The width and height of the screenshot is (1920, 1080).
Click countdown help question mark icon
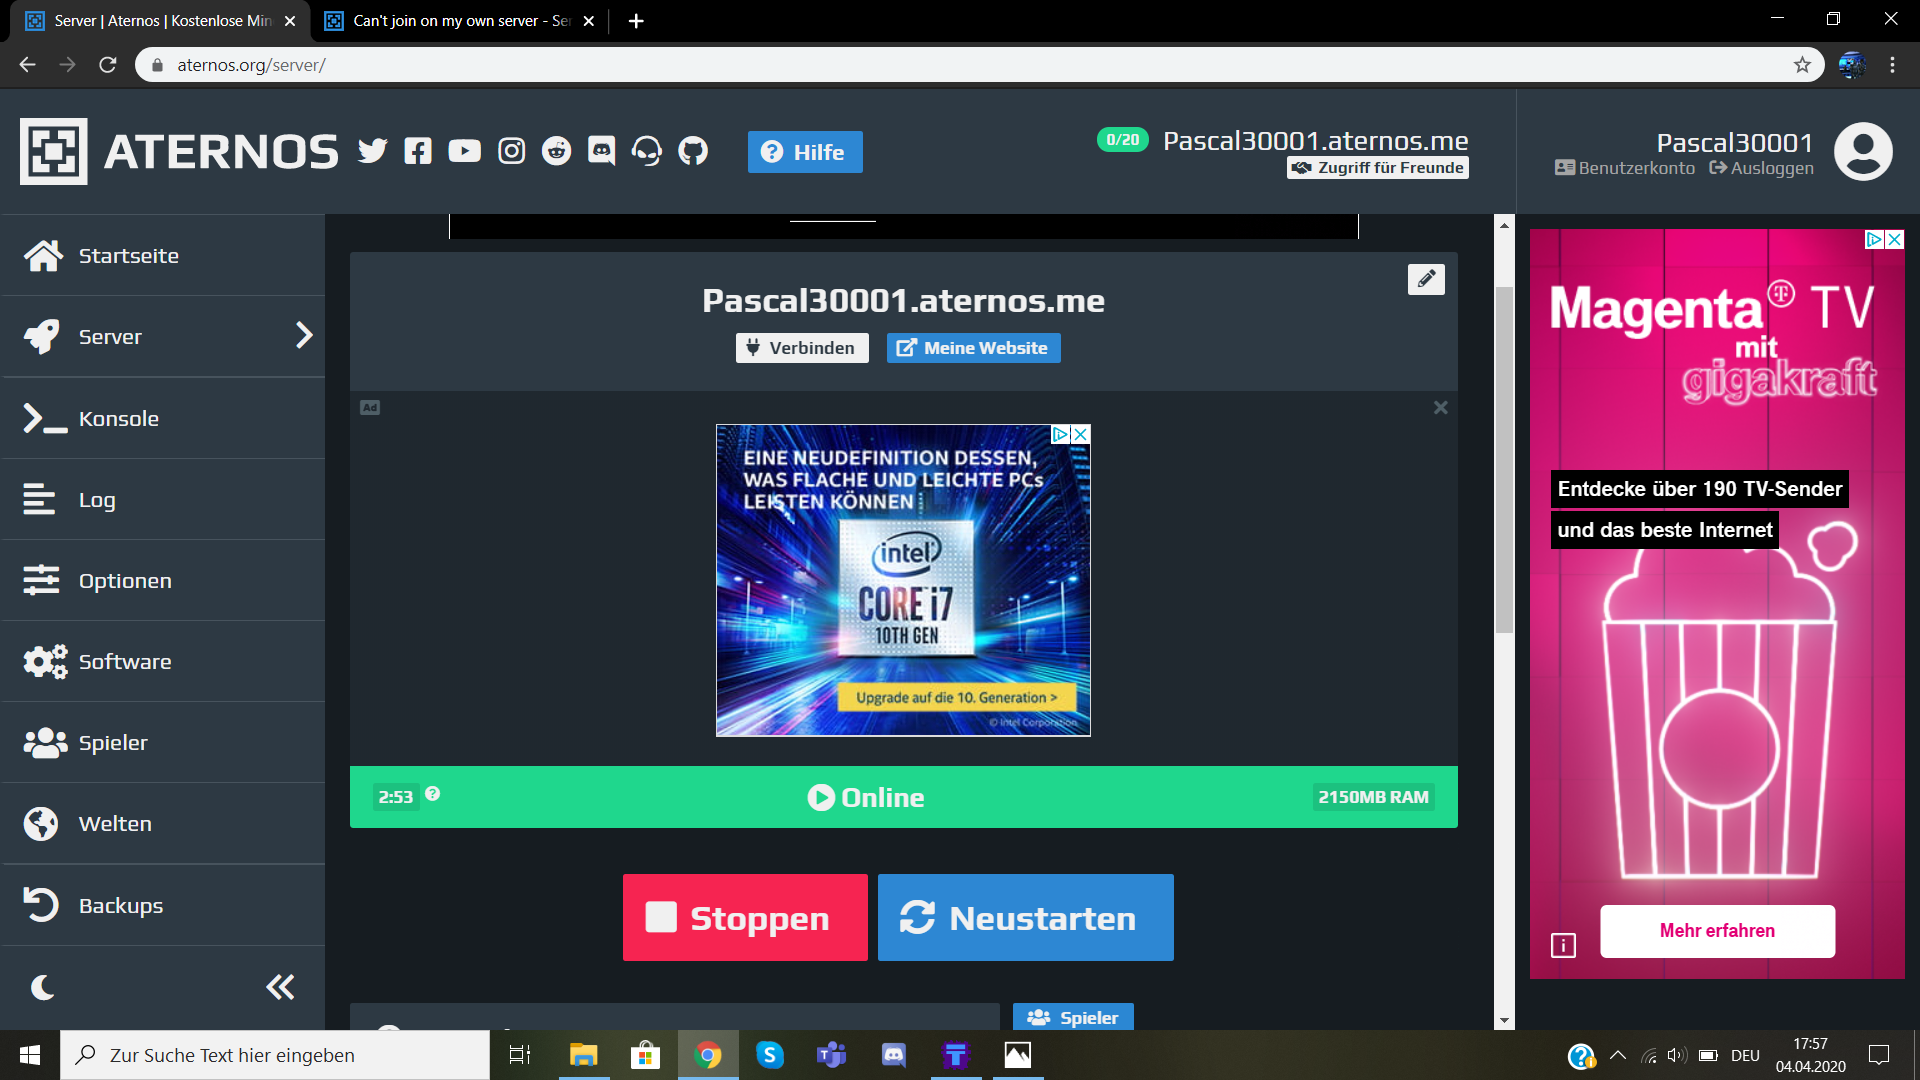432,794
